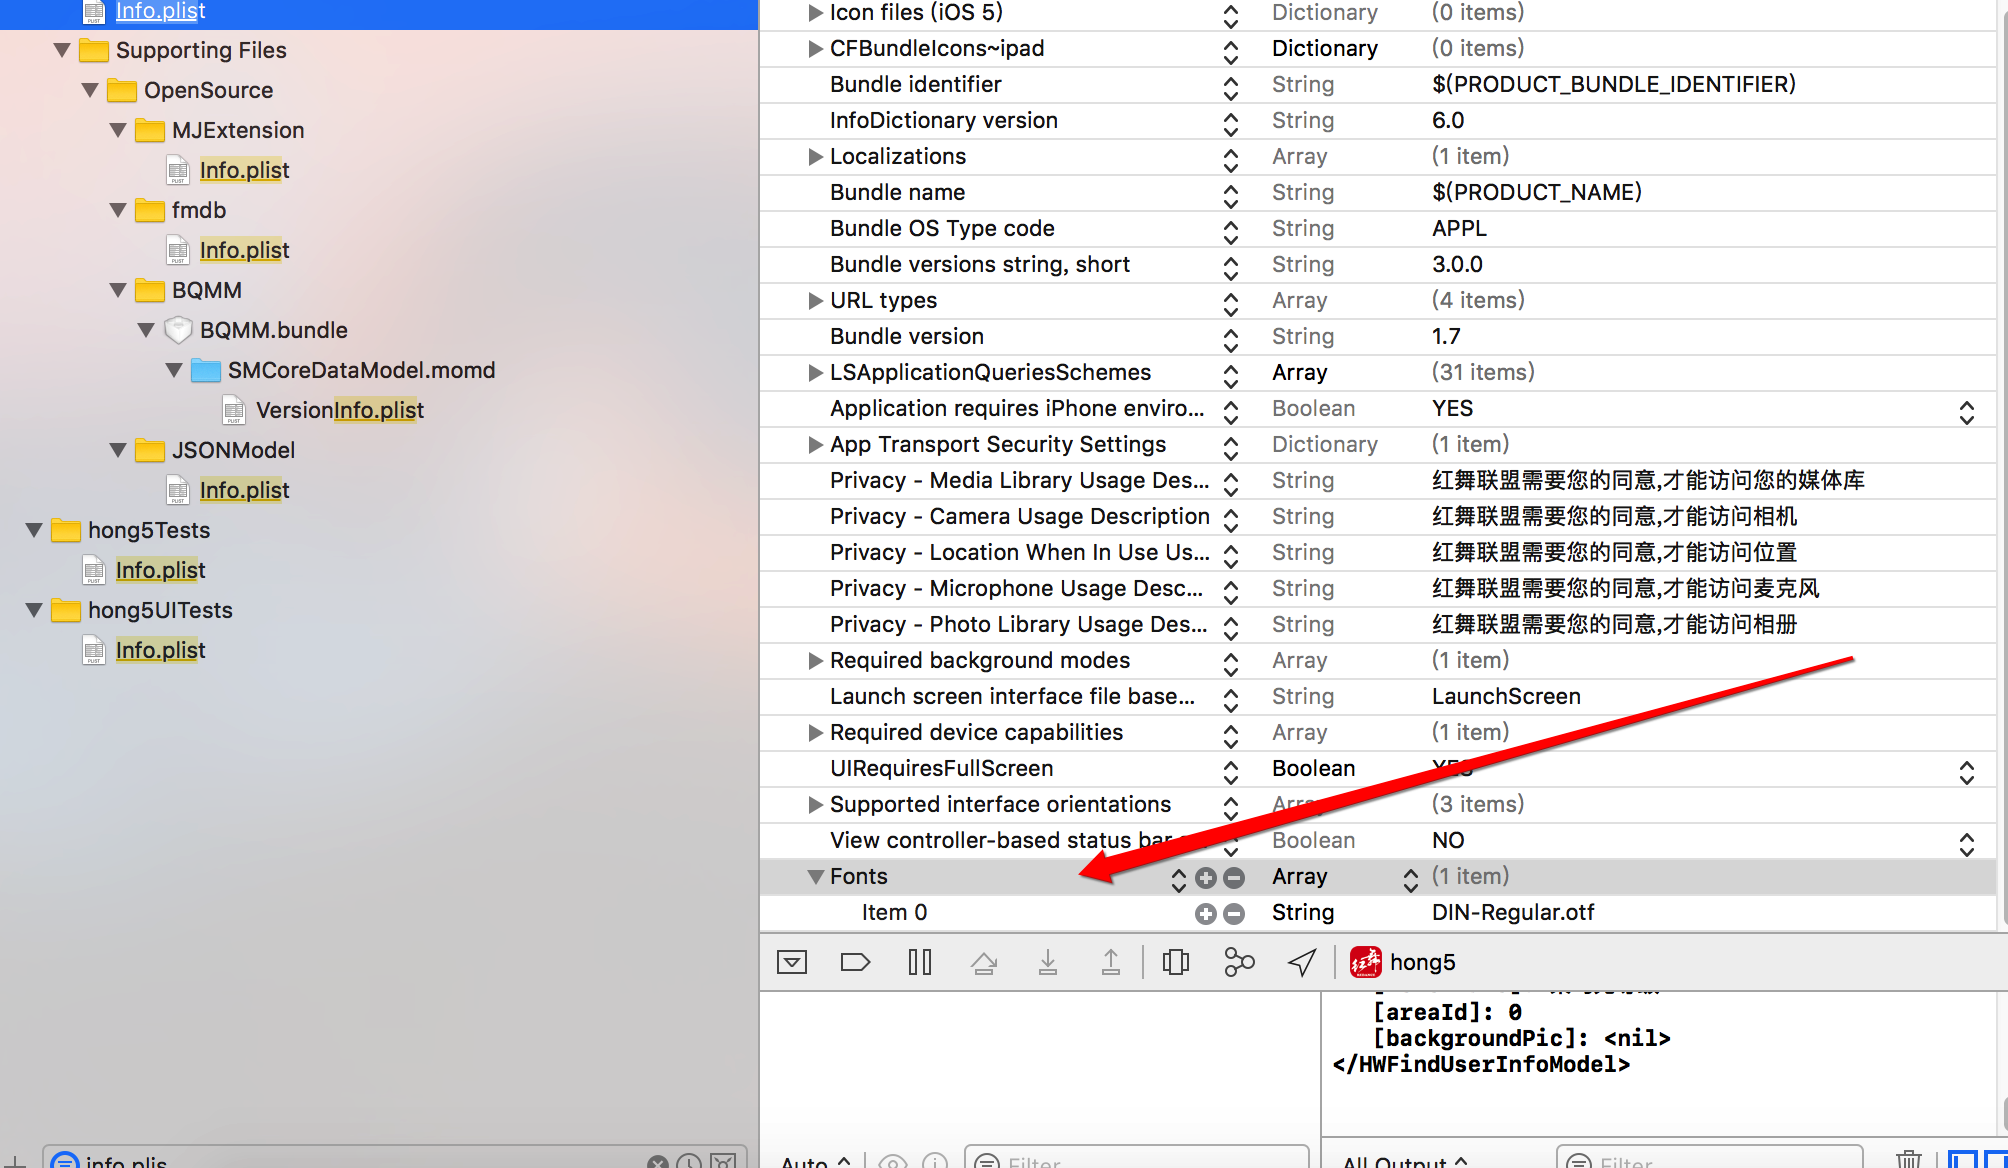2008x1168 pixels.
Task: Click the Simulate Location arrow icon
Action: pyautogui.click(x=1302, y=962)
